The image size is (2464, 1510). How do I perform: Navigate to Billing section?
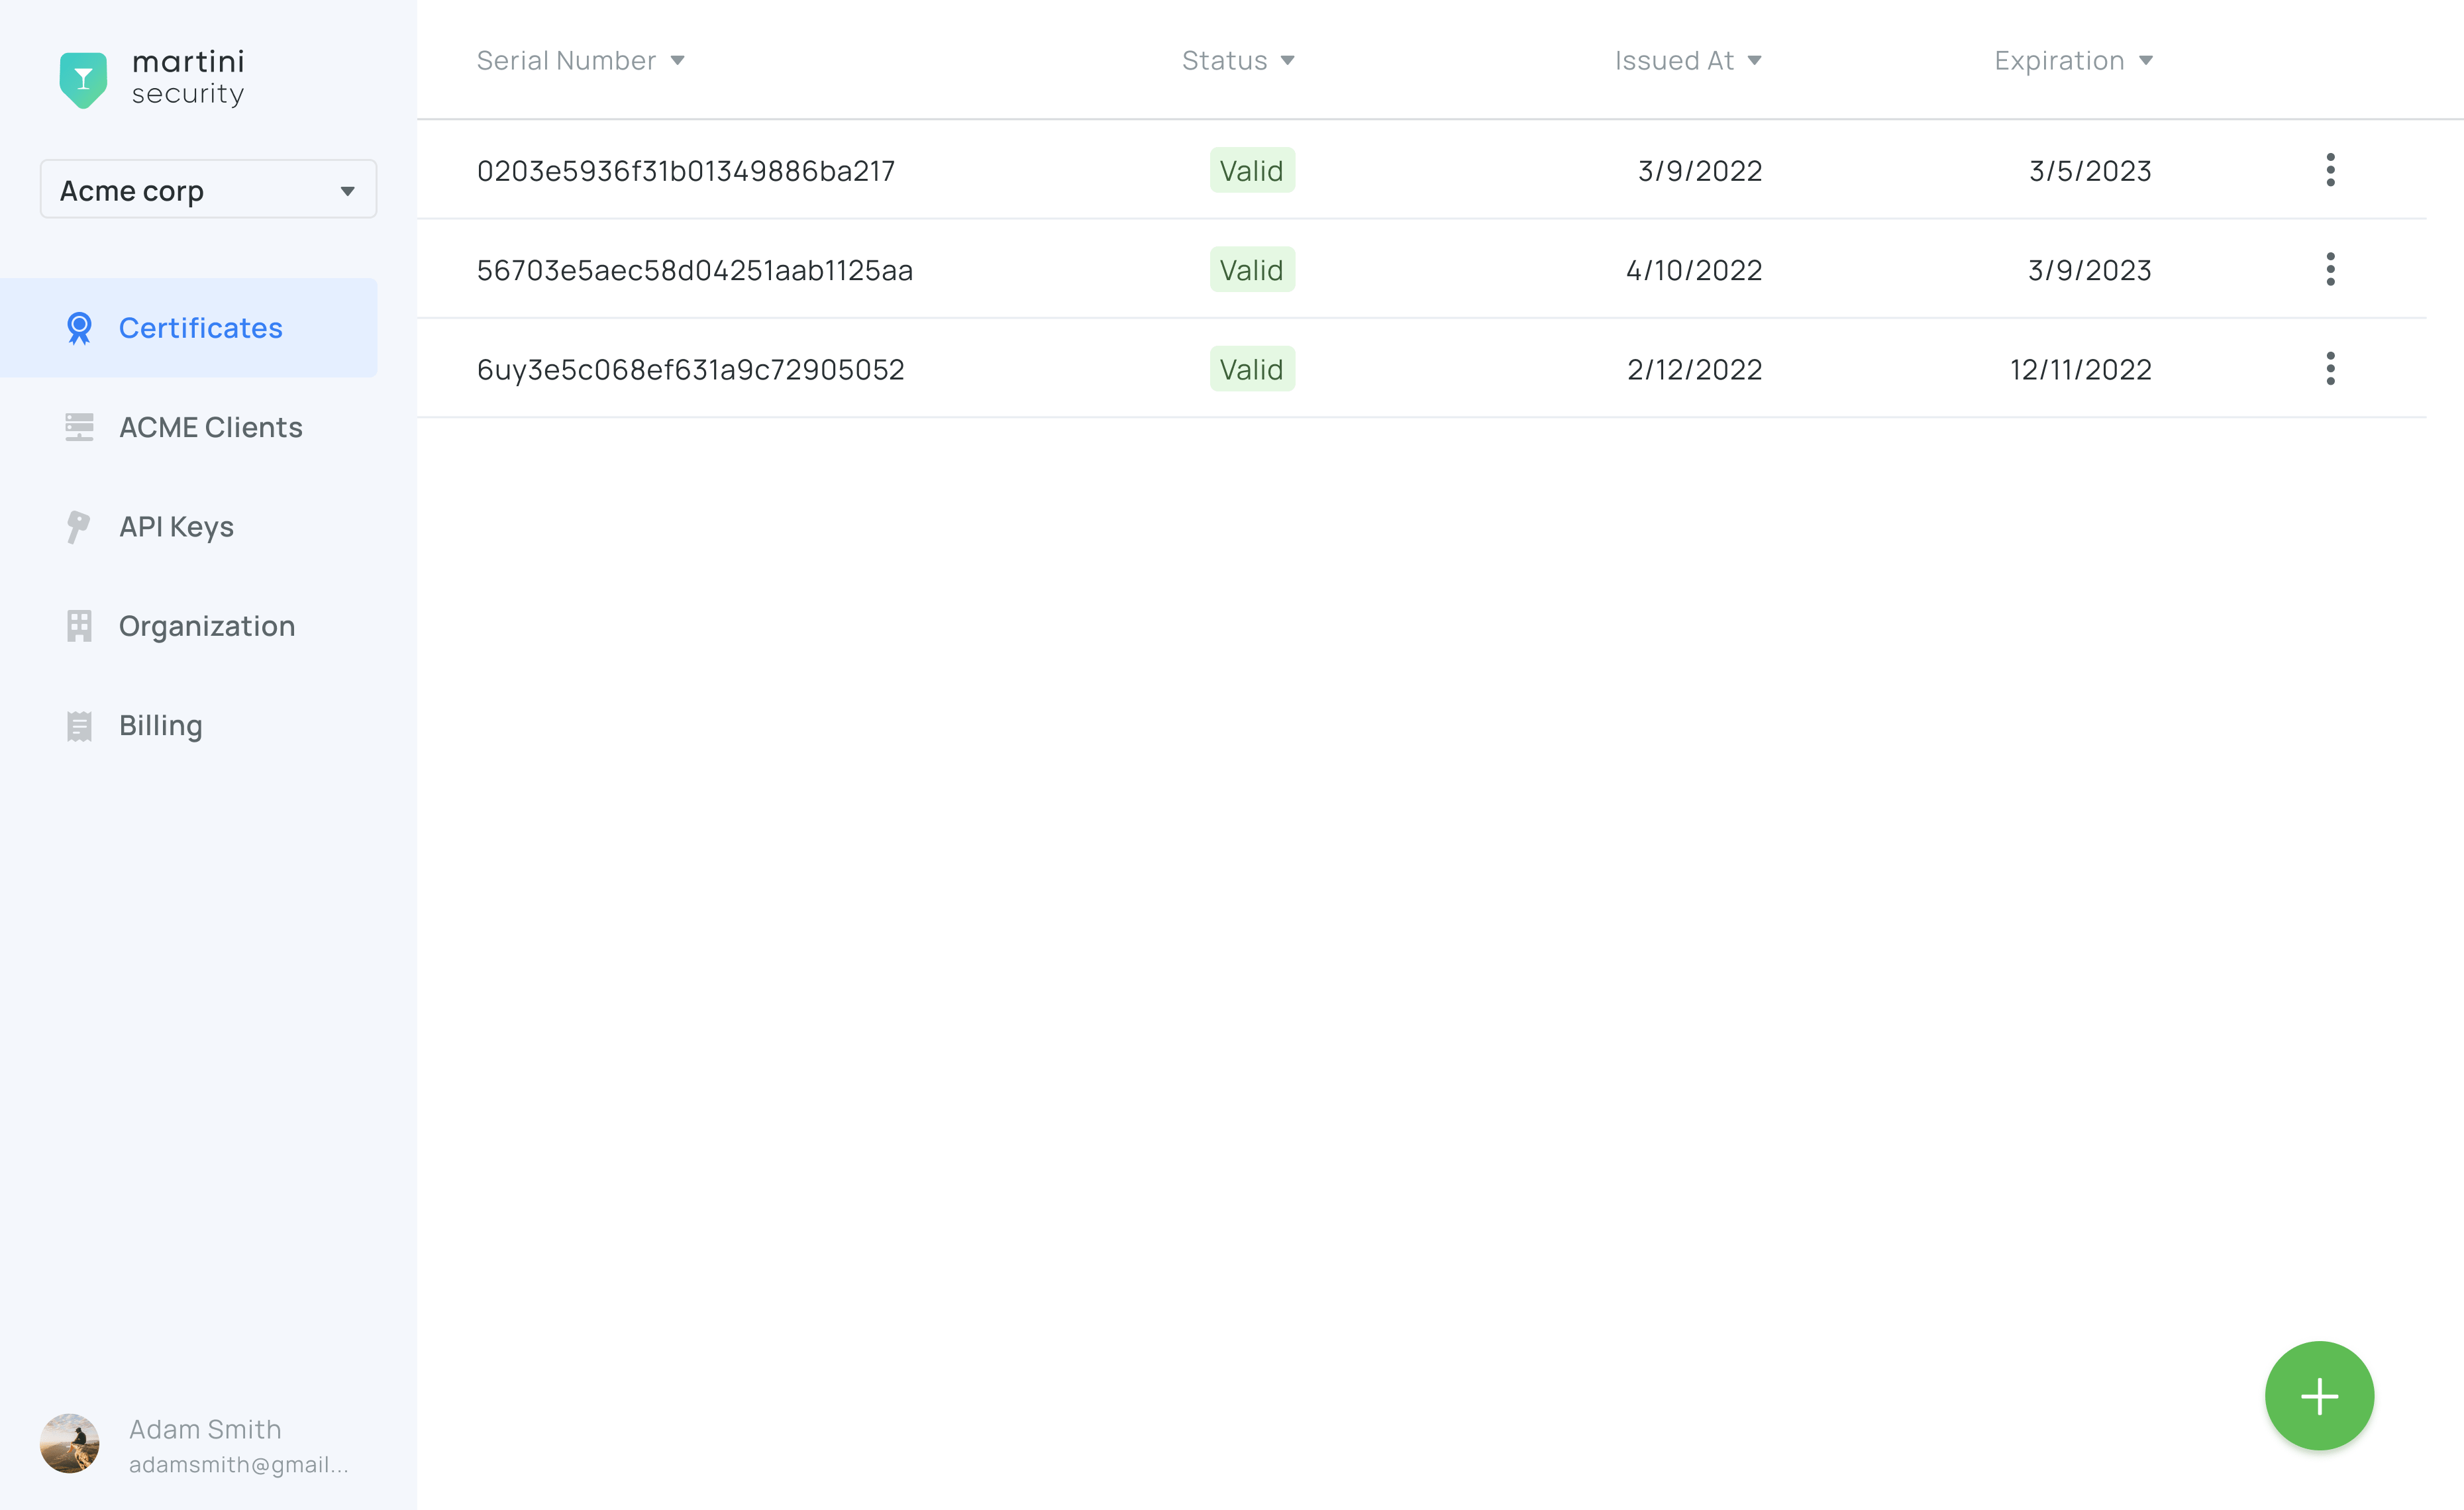click(160, 723)
